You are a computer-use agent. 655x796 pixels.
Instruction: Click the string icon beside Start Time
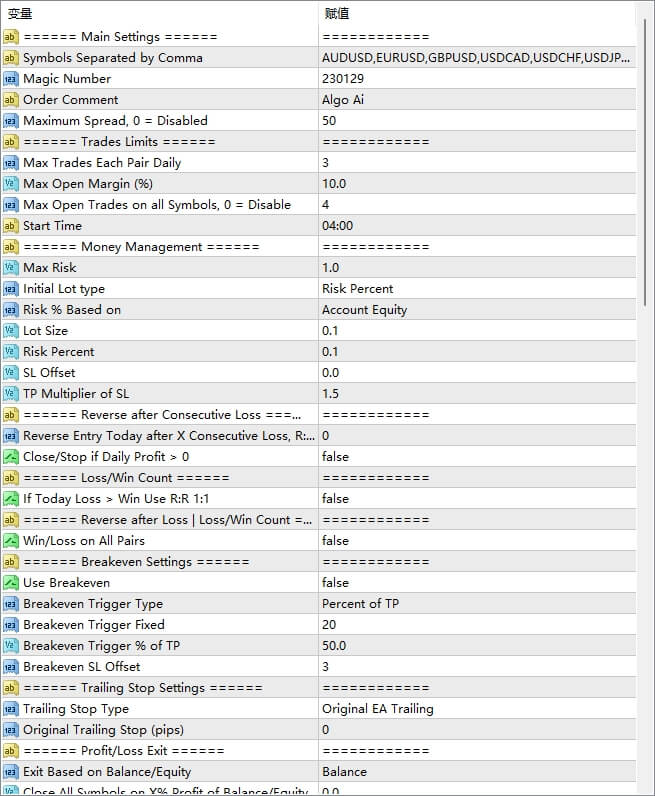pos(10,226)
